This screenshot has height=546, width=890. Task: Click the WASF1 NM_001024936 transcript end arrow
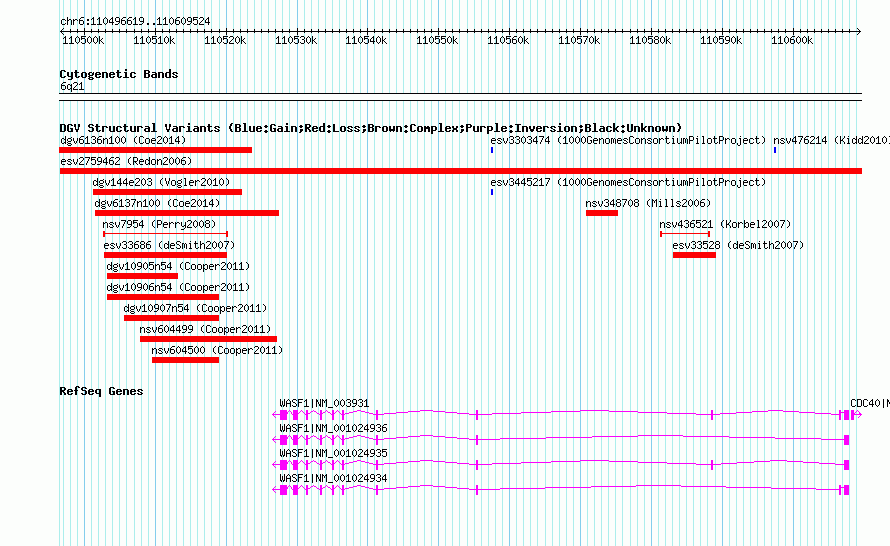[x=275, y=440]
